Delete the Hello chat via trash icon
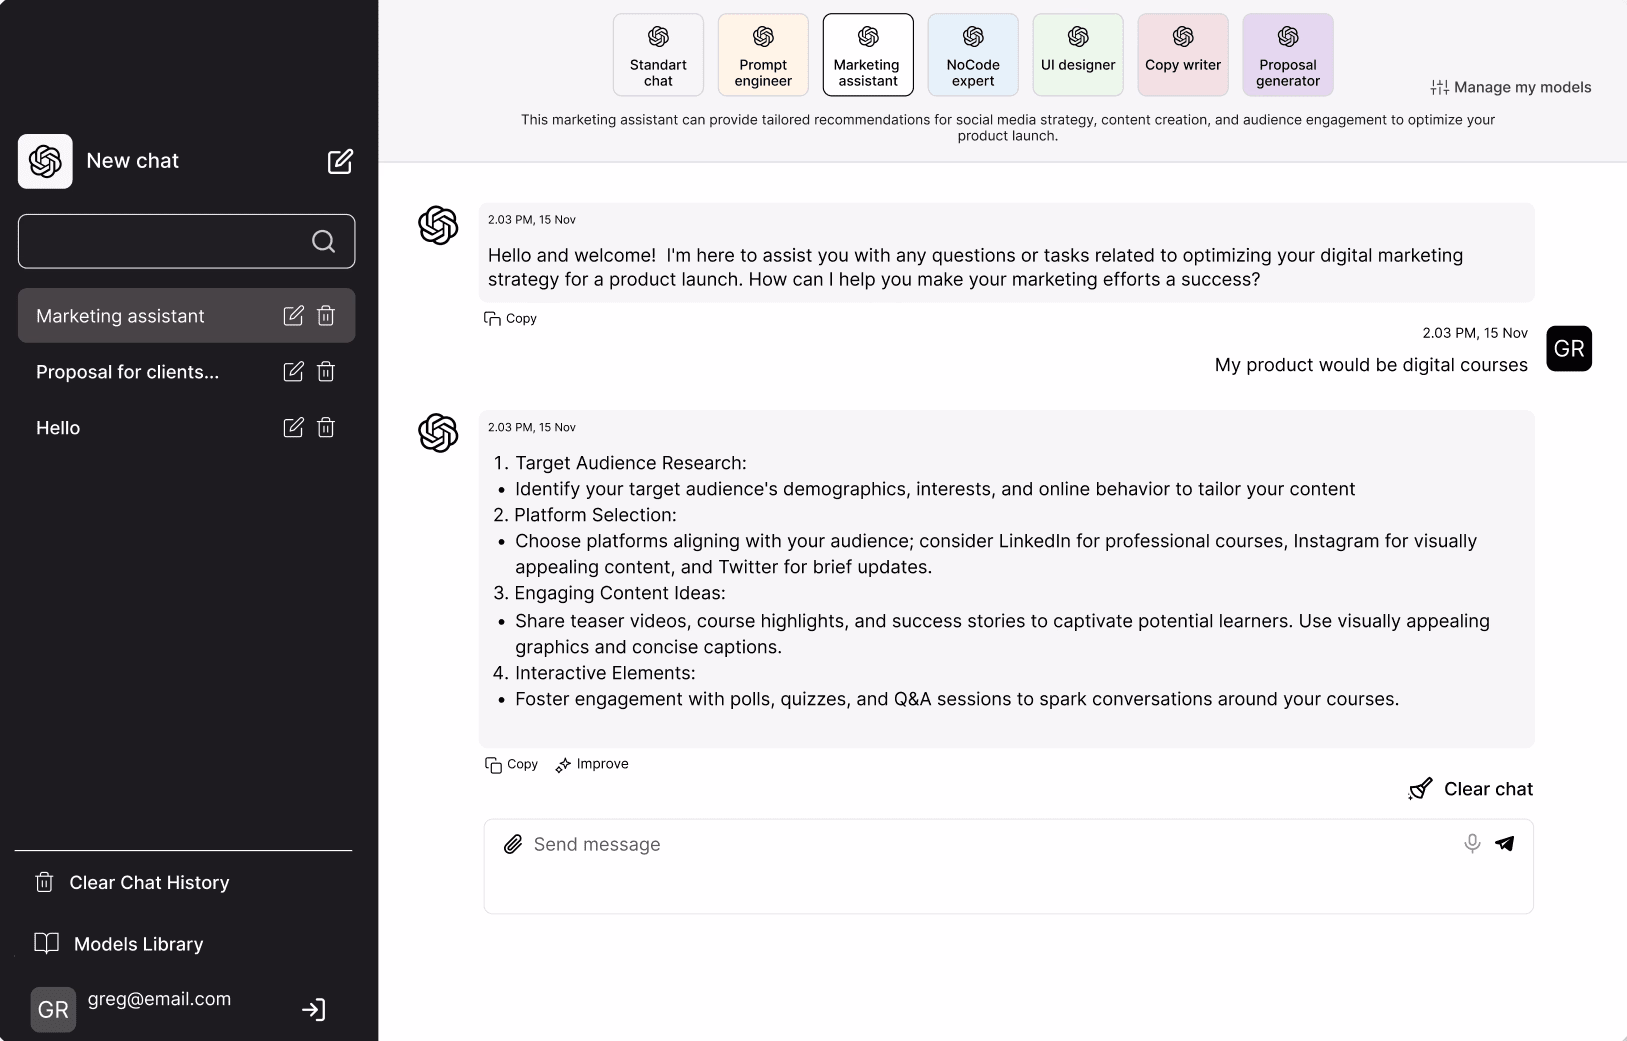 pos(326,428)
